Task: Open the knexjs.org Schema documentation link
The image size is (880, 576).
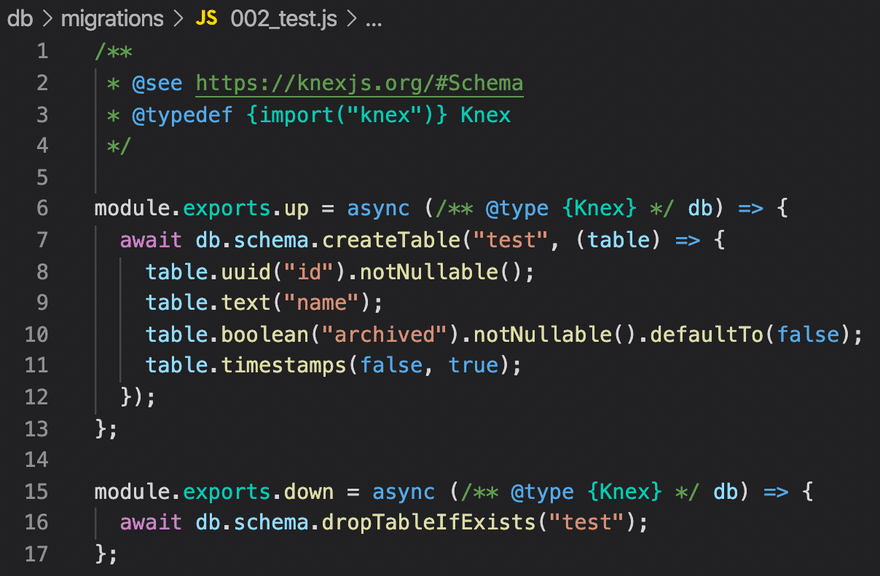Action: point(359,83)
